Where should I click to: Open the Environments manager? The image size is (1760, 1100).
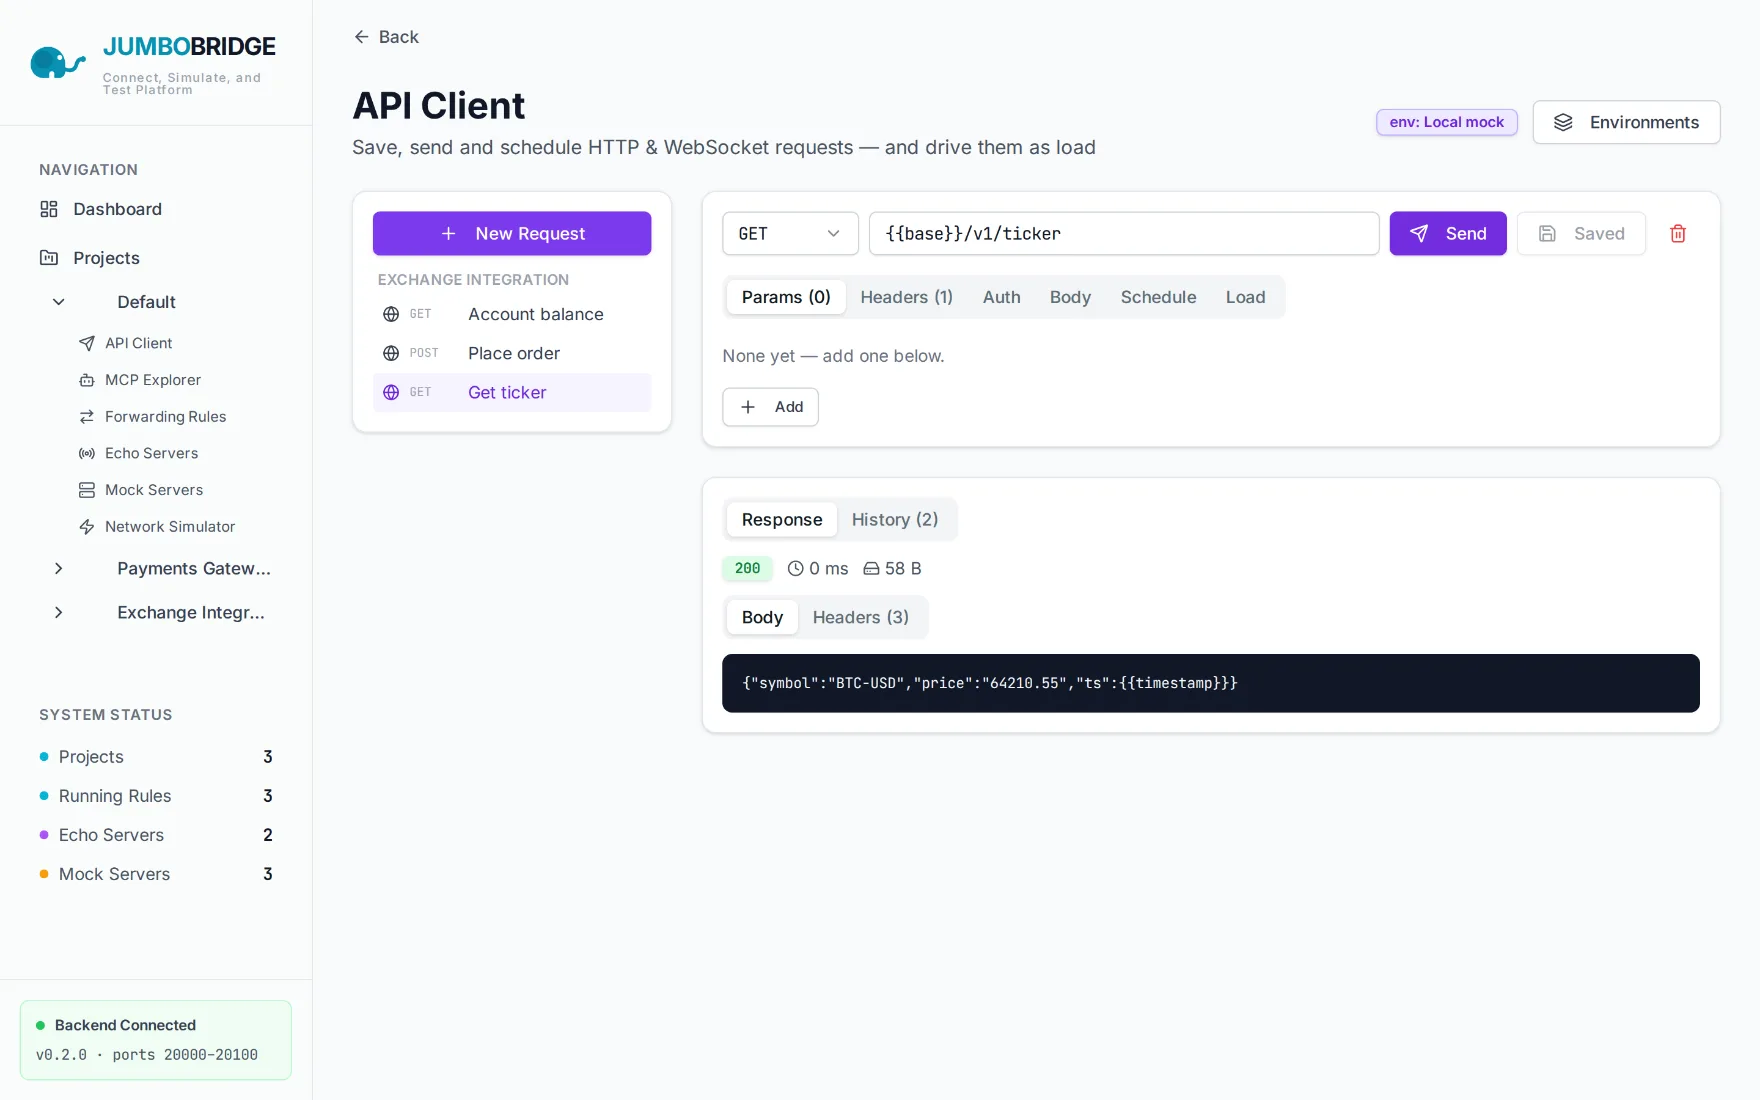point(1626,122)
